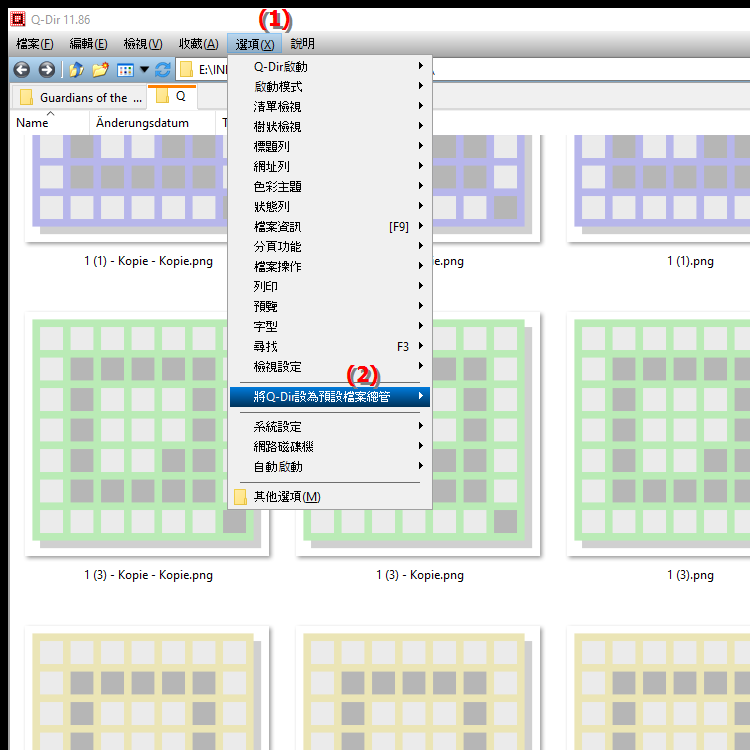Click the address bar folder icon
The width and height of the screenshot is (750, 750).
point(186,70)
